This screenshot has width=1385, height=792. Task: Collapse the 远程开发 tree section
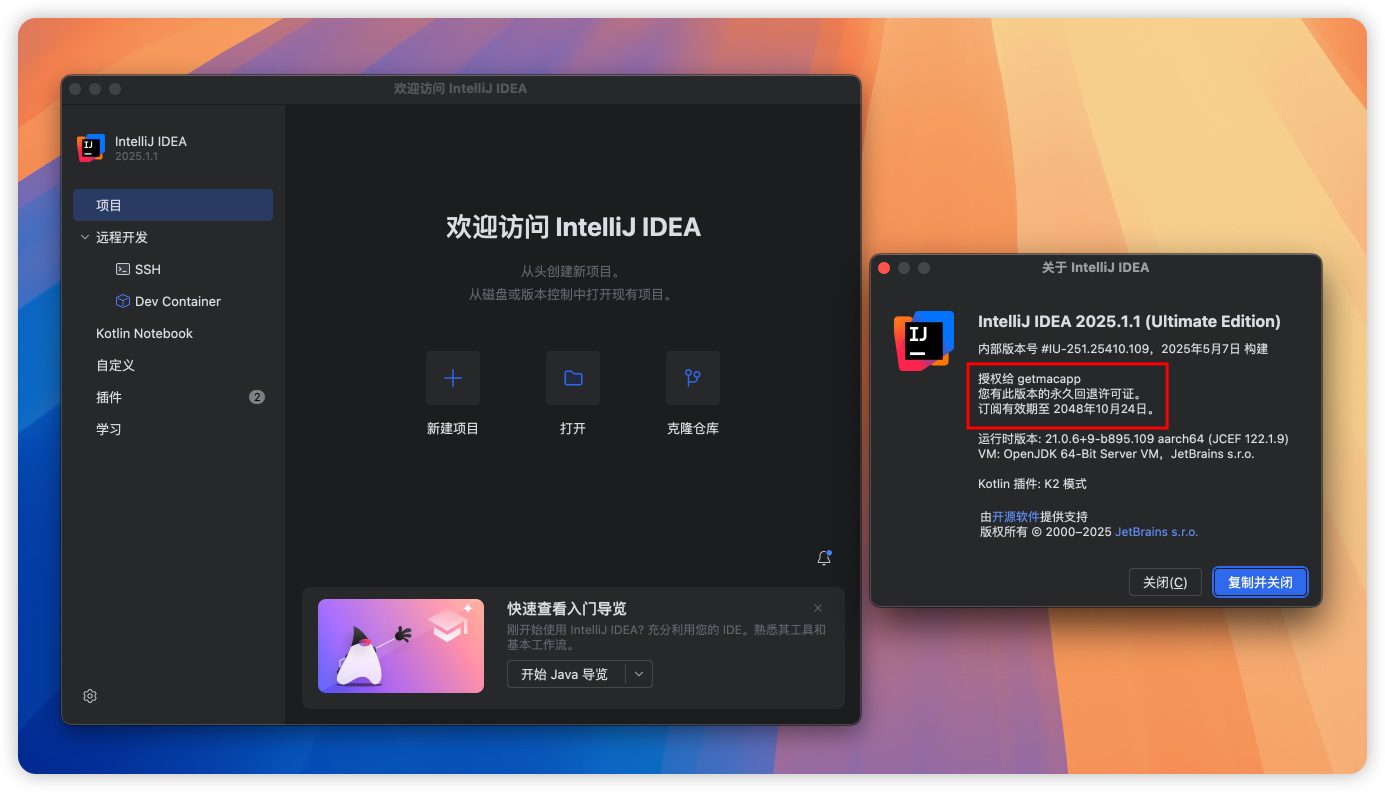[85, 237]
